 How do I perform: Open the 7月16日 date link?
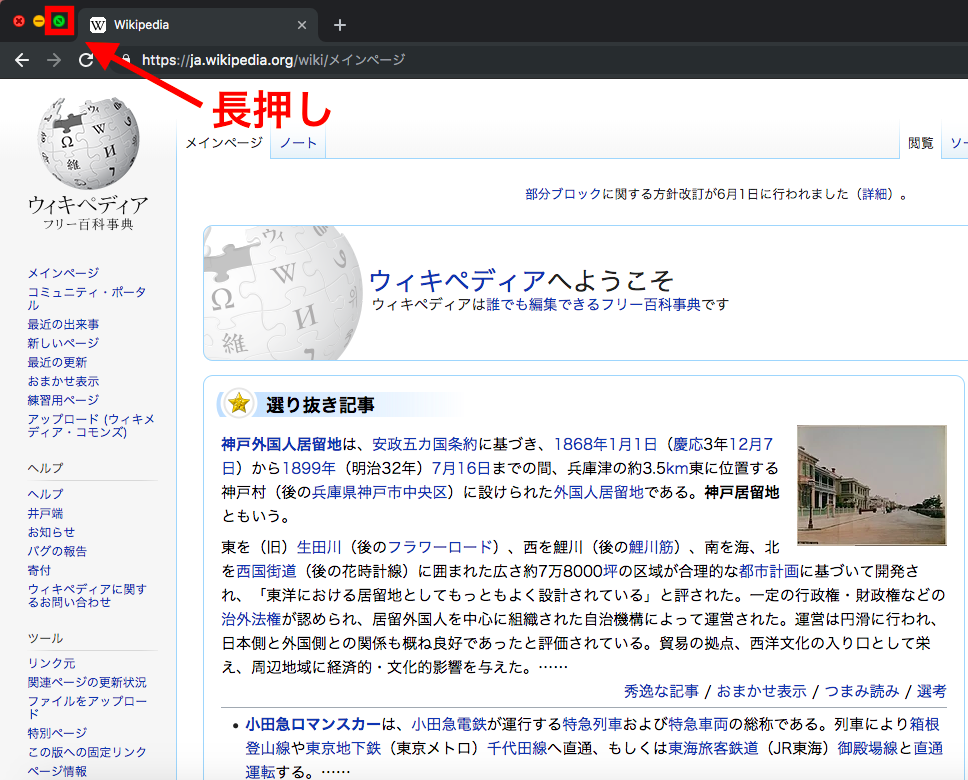coord(461,468)
